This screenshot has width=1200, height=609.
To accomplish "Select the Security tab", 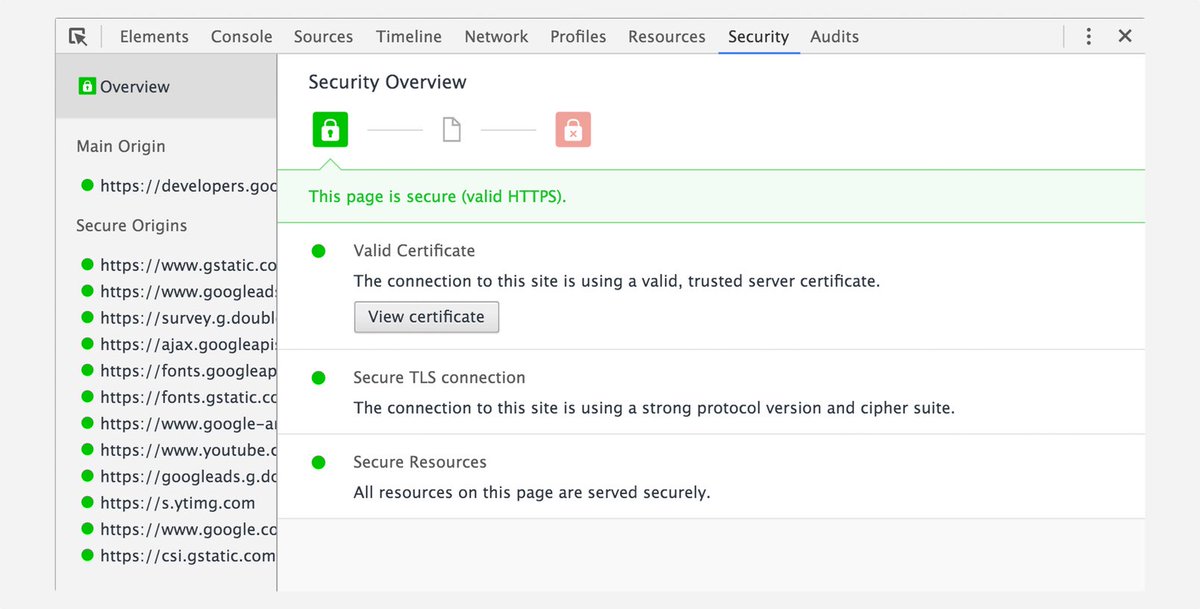I will 758,36.
